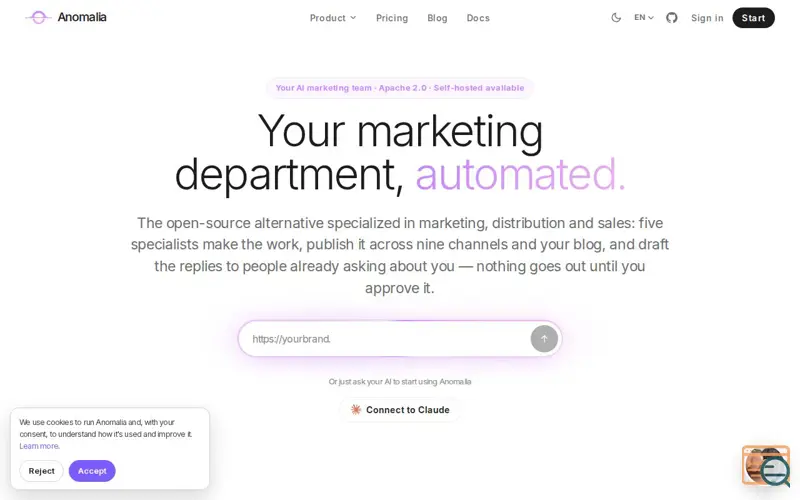The height and width of the screenshot is (500, 800).
Task: Click the Apache 2.0 self-hosted badge
Action: coord(399,88)
